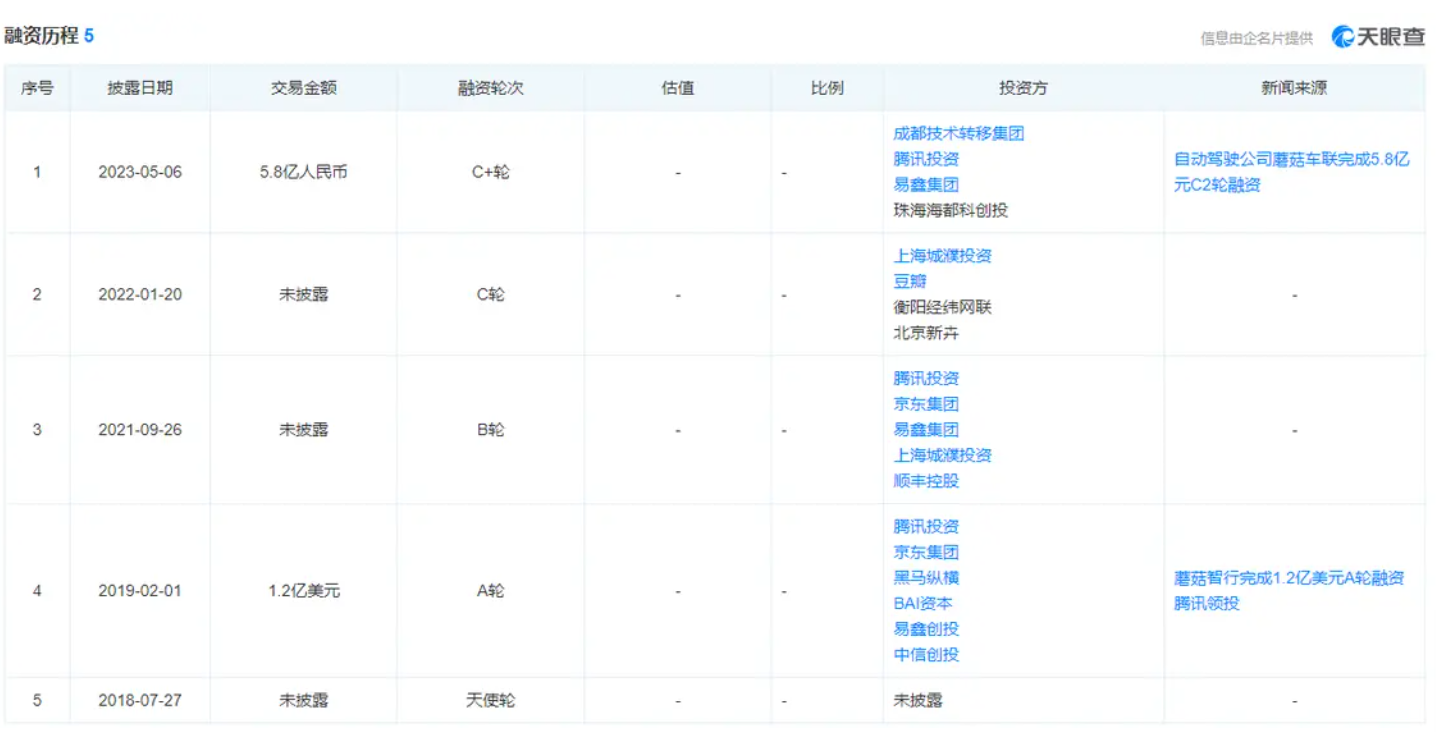This screenshot has height=732, width=1436.
Task: Open the 豆瓣 investor link
Action: (909, 282)
